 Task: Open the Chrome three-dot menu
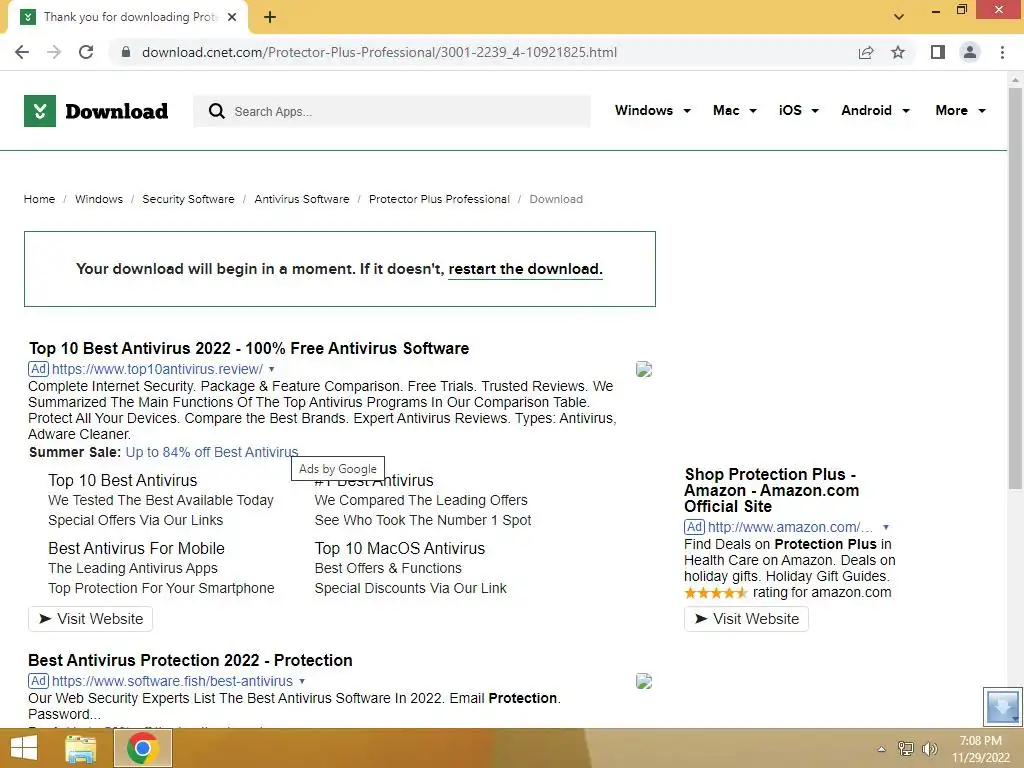click(x=1002, y=52)
